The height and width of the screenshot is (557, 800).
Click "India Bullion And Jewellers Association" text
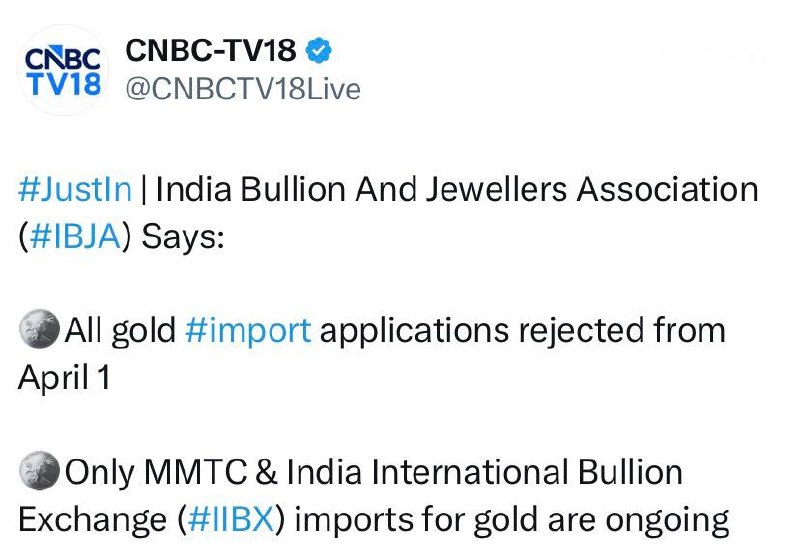(x=457, y=188)
